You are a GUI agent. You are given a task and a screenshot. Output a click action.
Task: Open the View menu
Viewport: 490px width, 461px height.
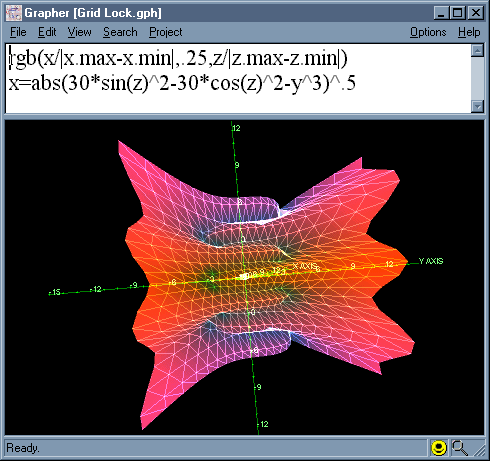79,32
